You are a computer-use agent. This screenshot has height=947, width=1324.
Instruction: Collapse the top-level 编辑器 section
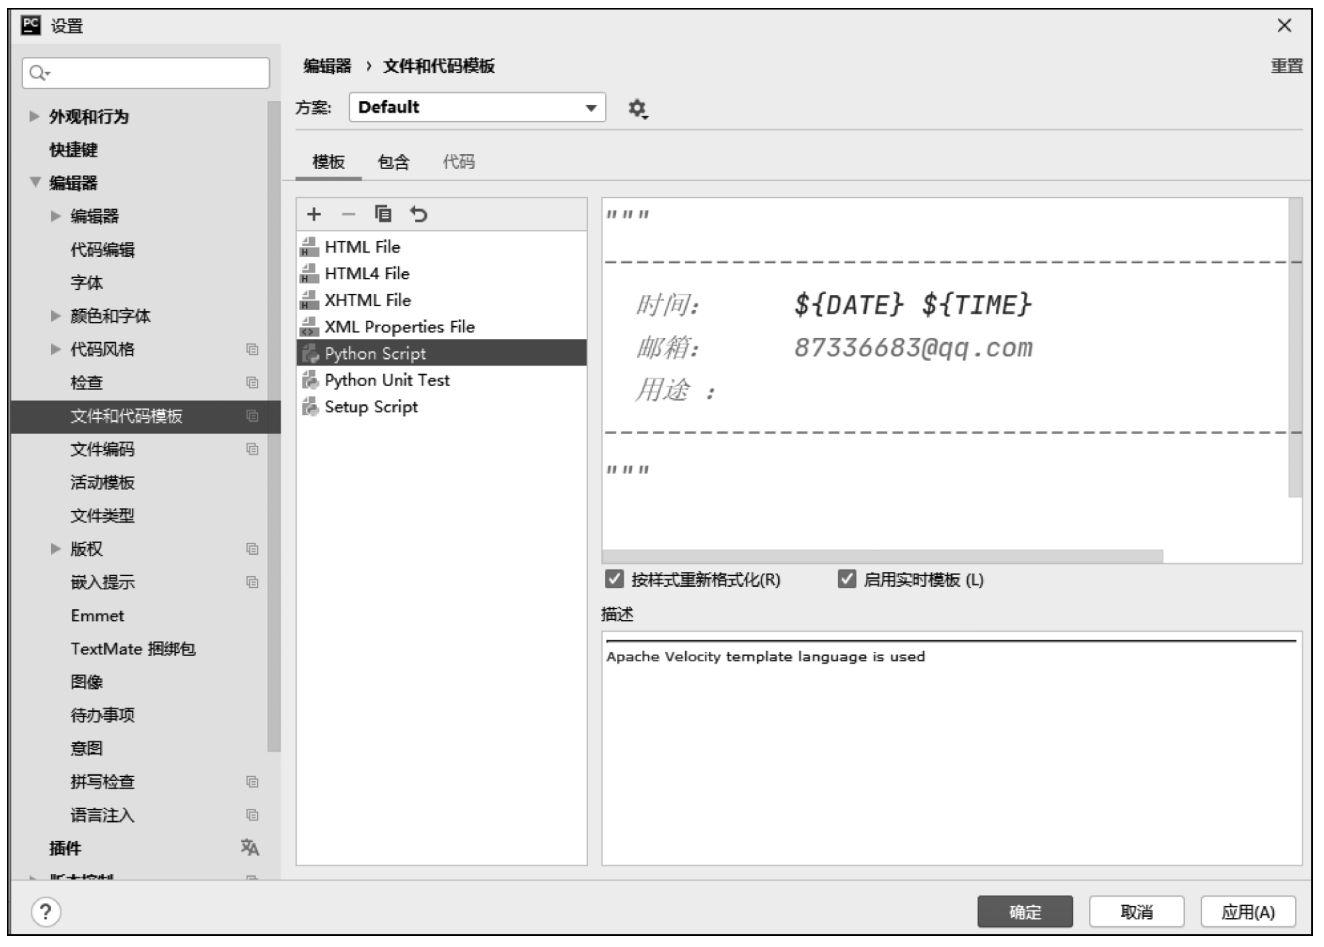tap(35, 182)
